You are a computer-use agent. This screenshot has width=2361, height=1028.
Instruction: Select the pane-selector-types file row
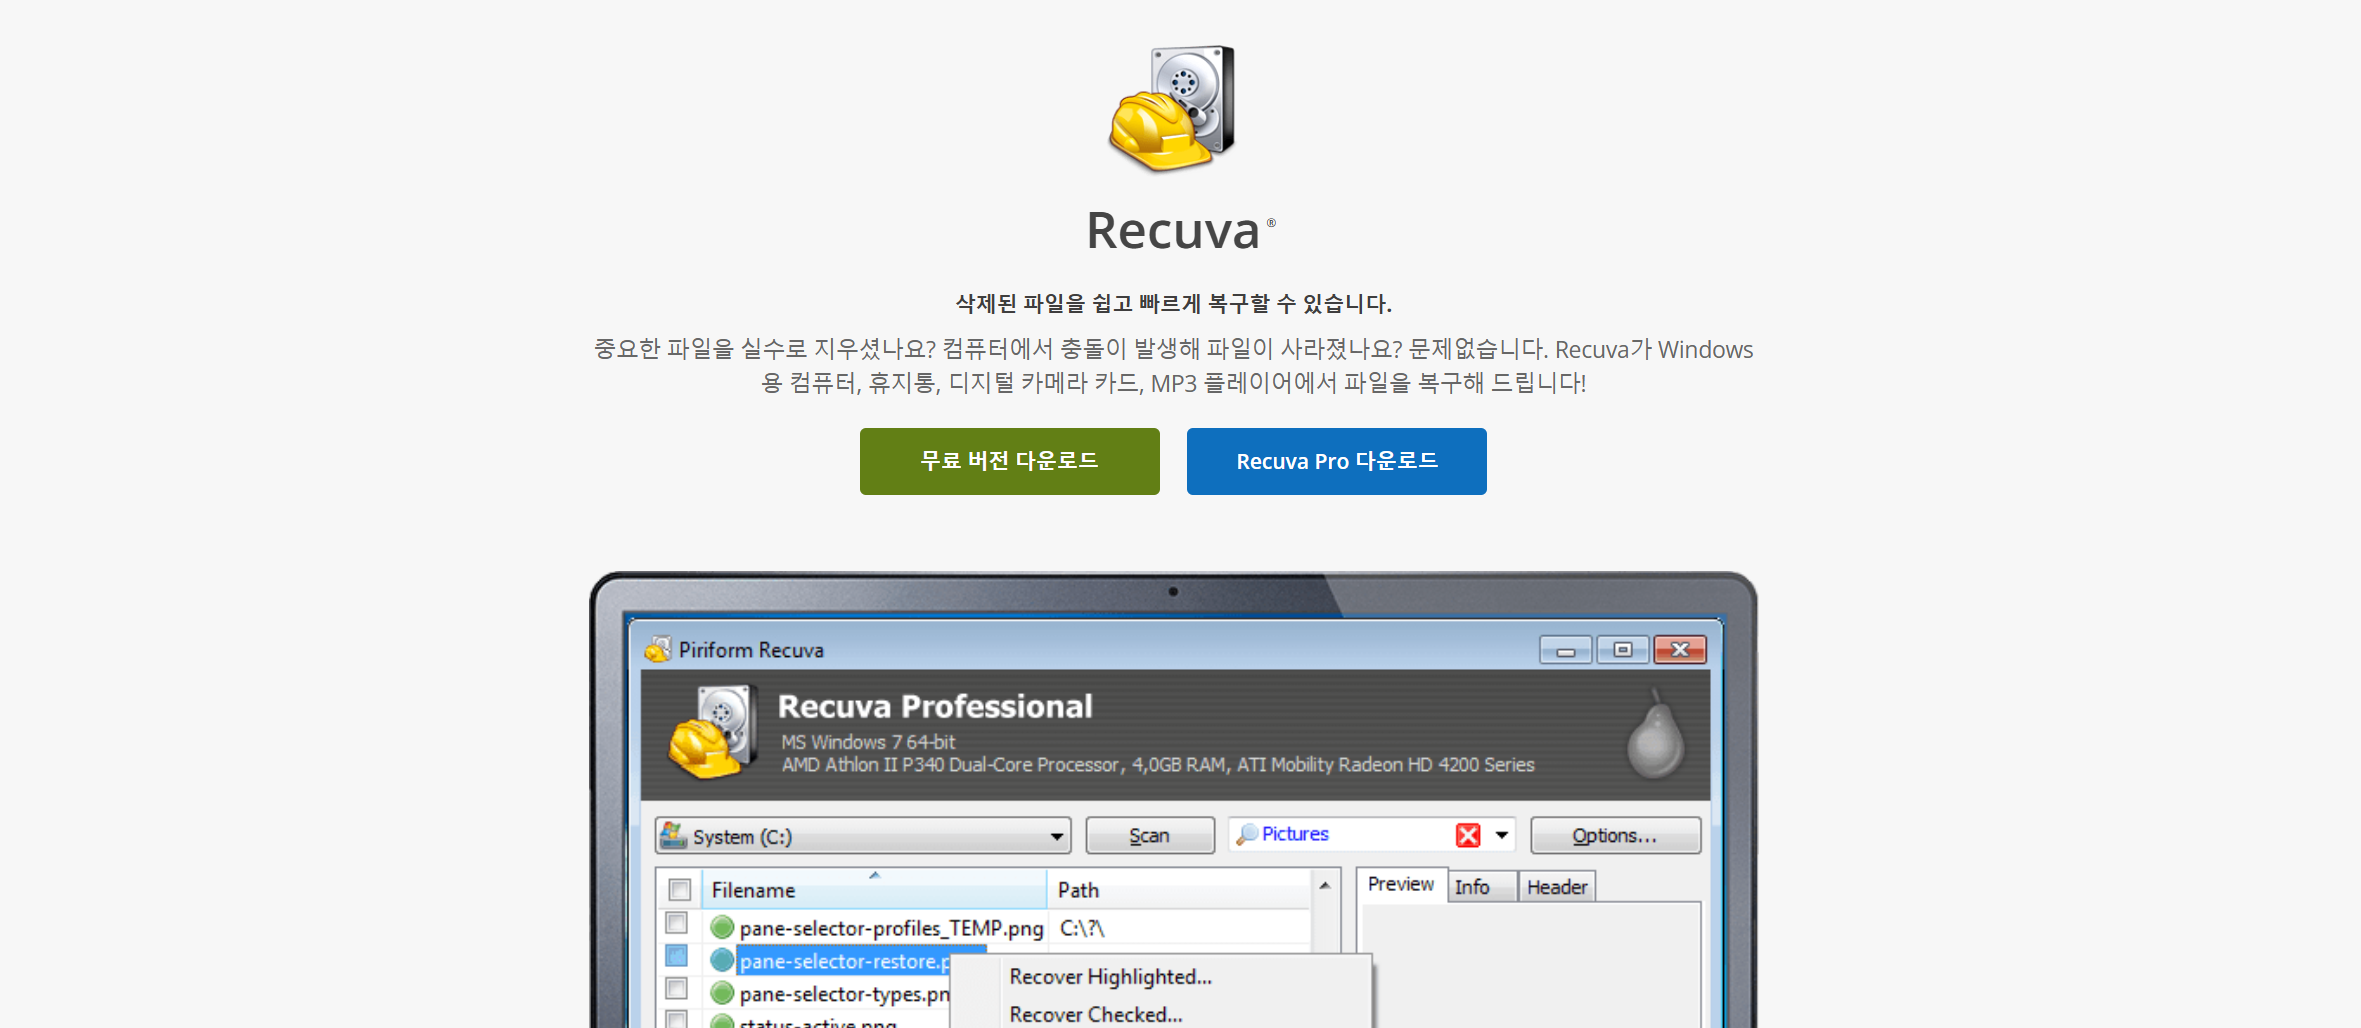[x=843, y=995]
